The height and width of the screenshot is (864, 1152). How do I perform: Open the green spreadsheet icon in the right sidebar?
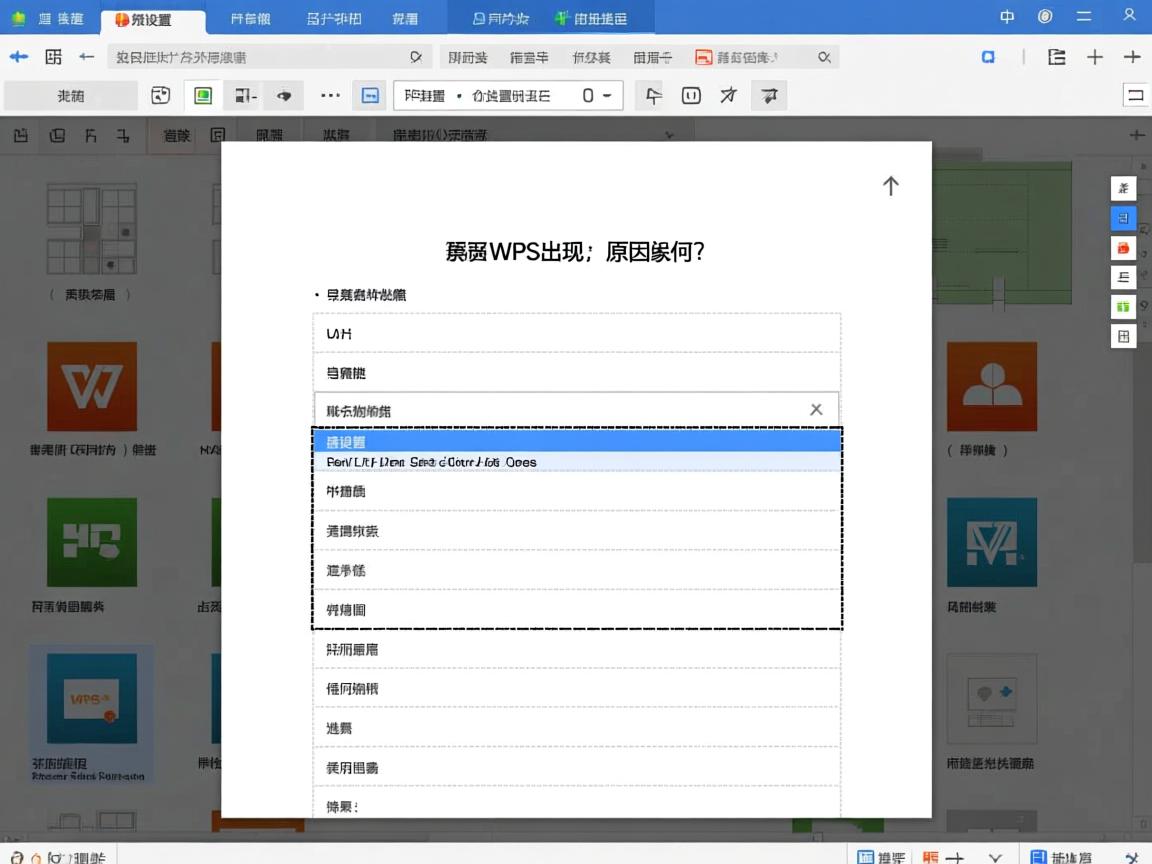tap(1123, 306)
